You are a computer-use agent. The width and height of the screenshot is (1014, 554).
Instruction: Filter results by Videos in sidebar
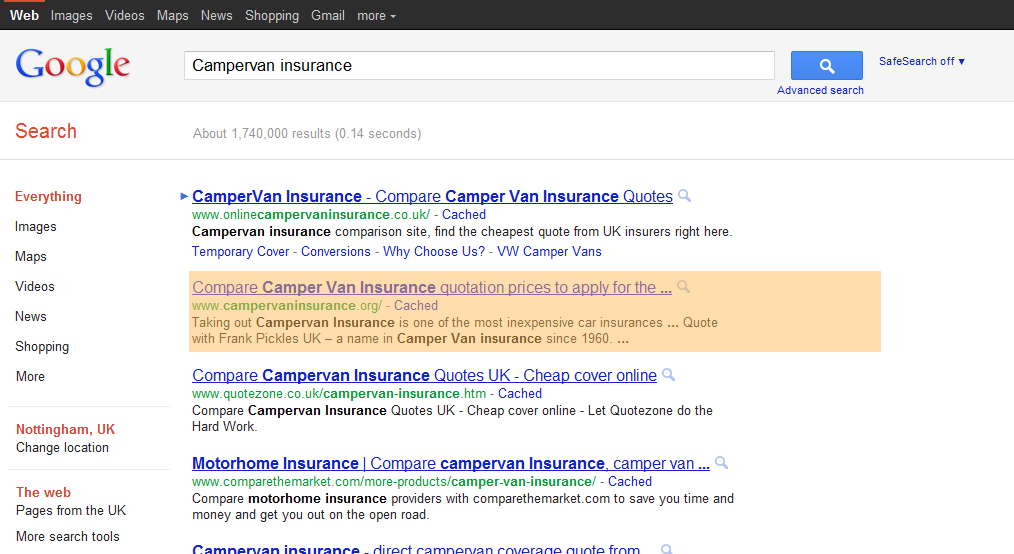click(x=35, y=286)
